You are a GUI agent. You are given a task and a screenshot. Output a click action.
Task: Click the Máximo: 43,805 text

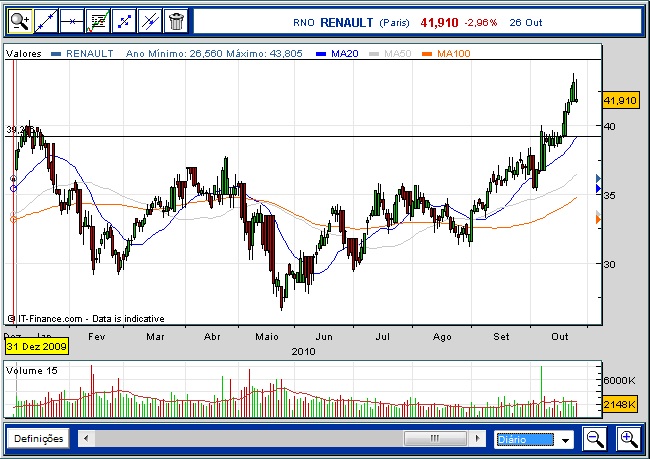(x=264, y=53)
